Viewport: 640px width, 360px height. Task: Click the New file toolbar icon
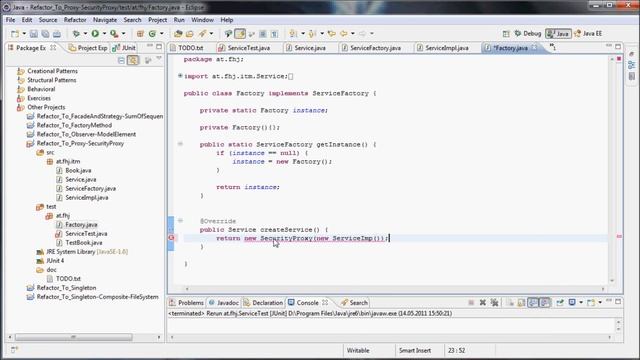tap(15, 33)
